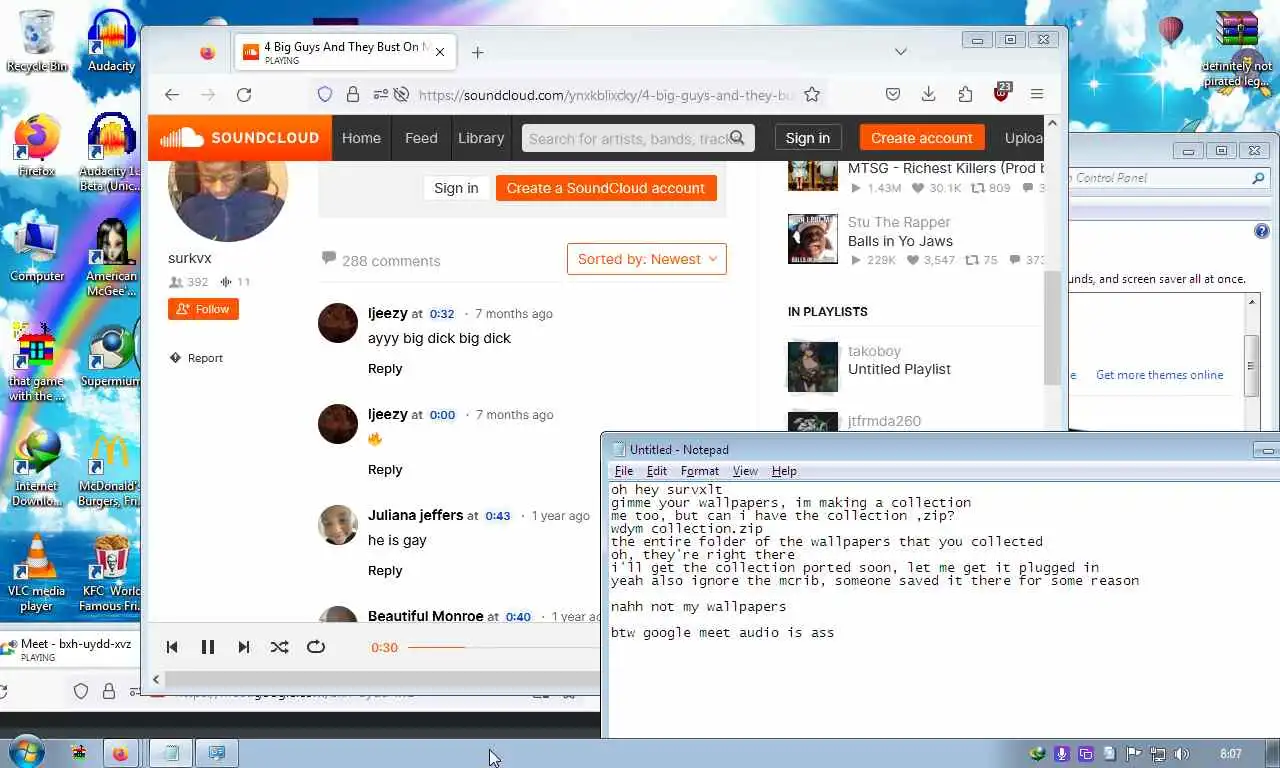Image resolution: width=1280 pixels, height=768 pixels.
Task: Open Notepad Help menu
Action: 784,471
